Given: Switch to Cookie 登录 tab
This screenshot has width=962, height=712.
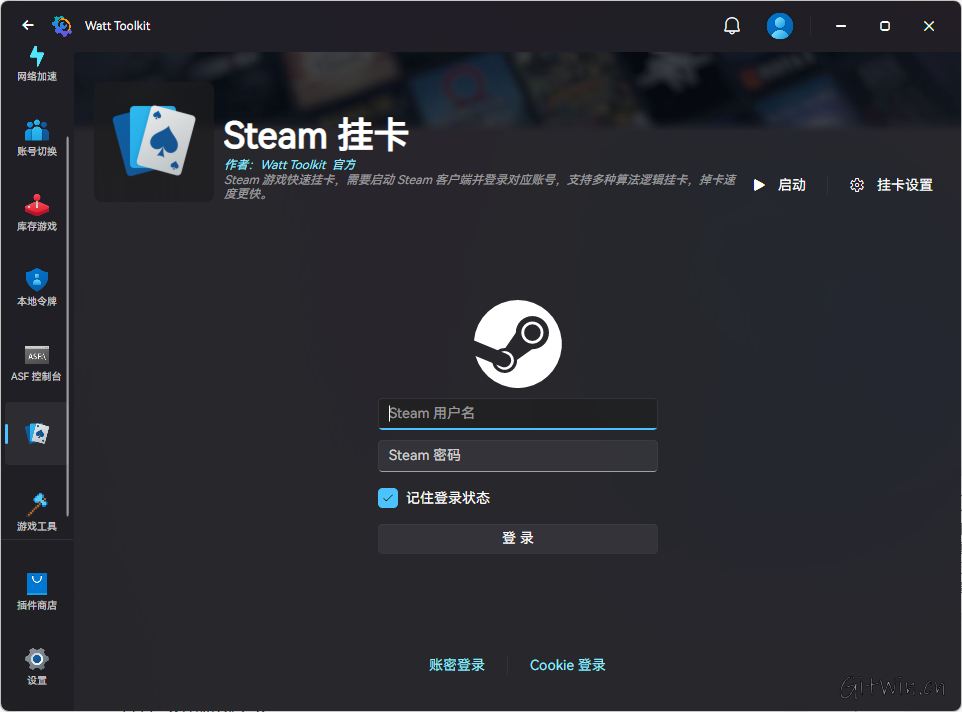Looking at the screenshot, I should tap(568, 665).
